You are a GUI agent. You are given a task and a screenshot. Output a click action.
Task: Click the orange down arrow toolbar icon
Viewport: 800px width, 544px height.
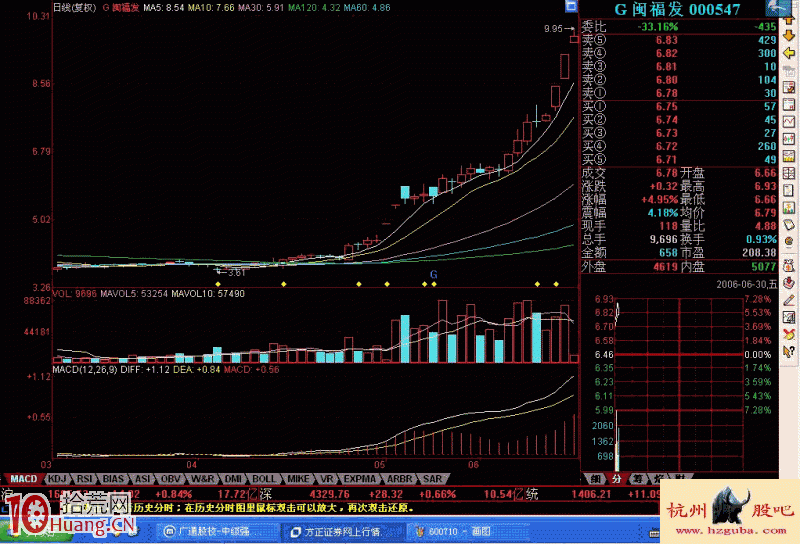coord(789,35)
